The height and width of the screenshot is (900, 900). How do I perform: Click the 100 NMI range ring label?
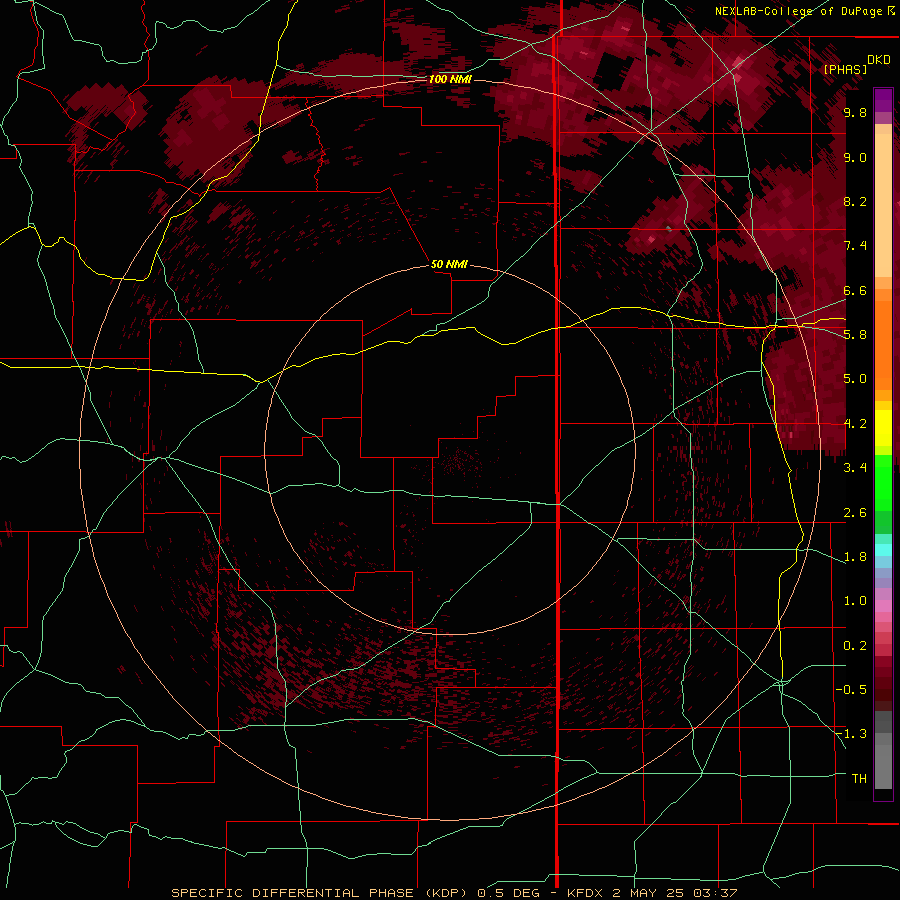coord(449,79)
